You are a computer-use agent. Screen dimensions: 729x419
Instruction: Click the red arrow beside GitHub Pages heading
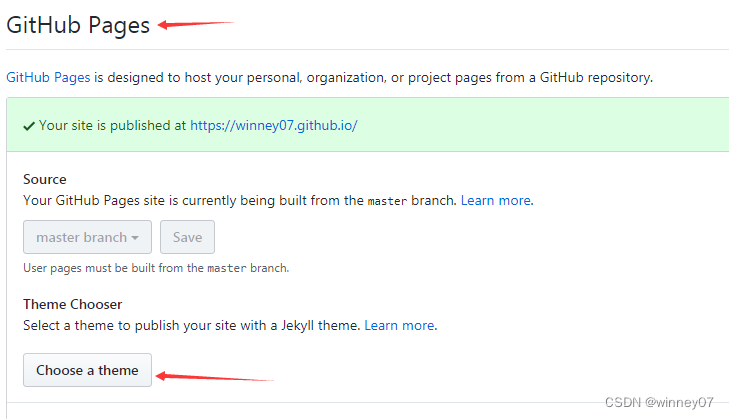pos(195,24)
